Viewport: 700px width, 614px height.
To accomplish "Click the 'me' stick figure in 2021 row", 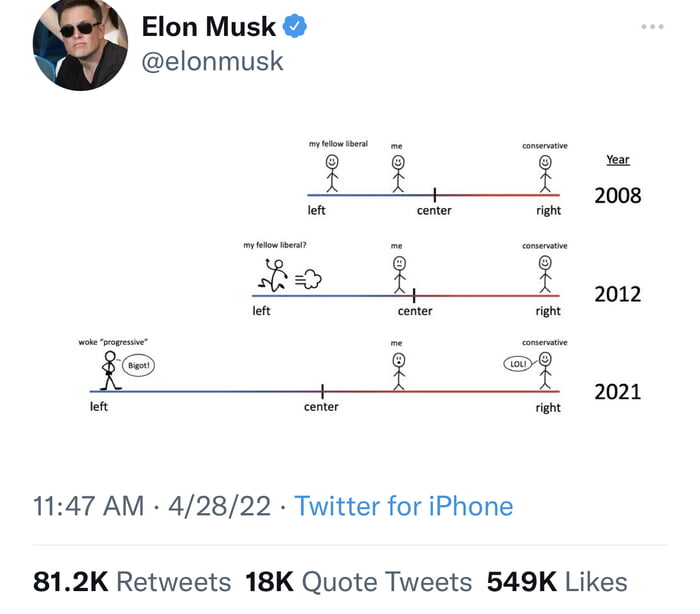I will pyautogui.click(x=399, y=371).
